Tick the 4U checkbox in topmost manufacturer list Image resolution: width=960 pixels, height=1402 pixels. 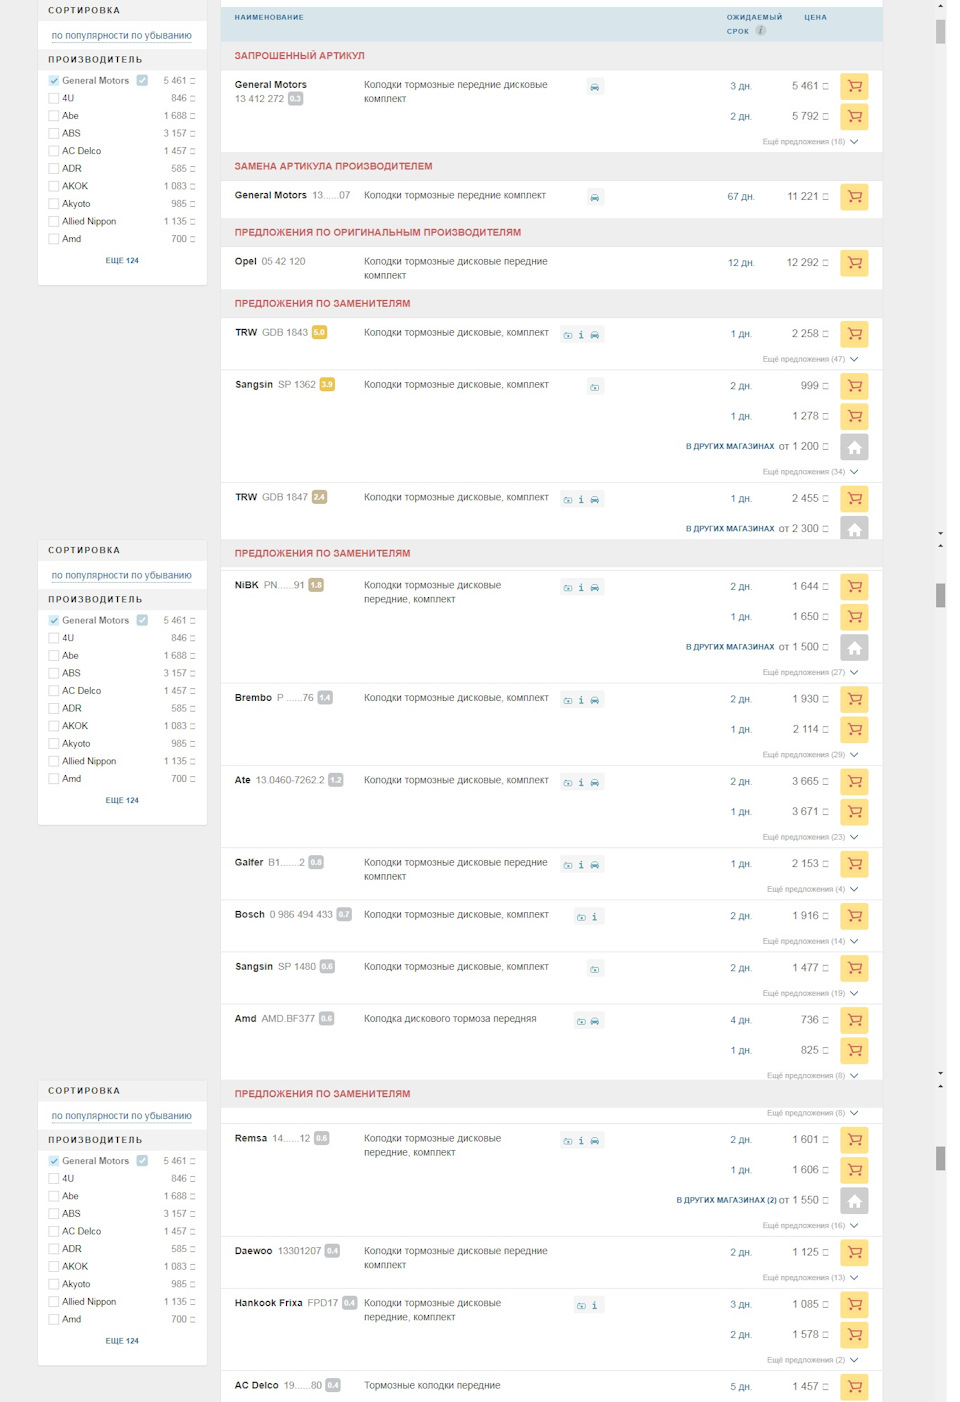point(54,98)
